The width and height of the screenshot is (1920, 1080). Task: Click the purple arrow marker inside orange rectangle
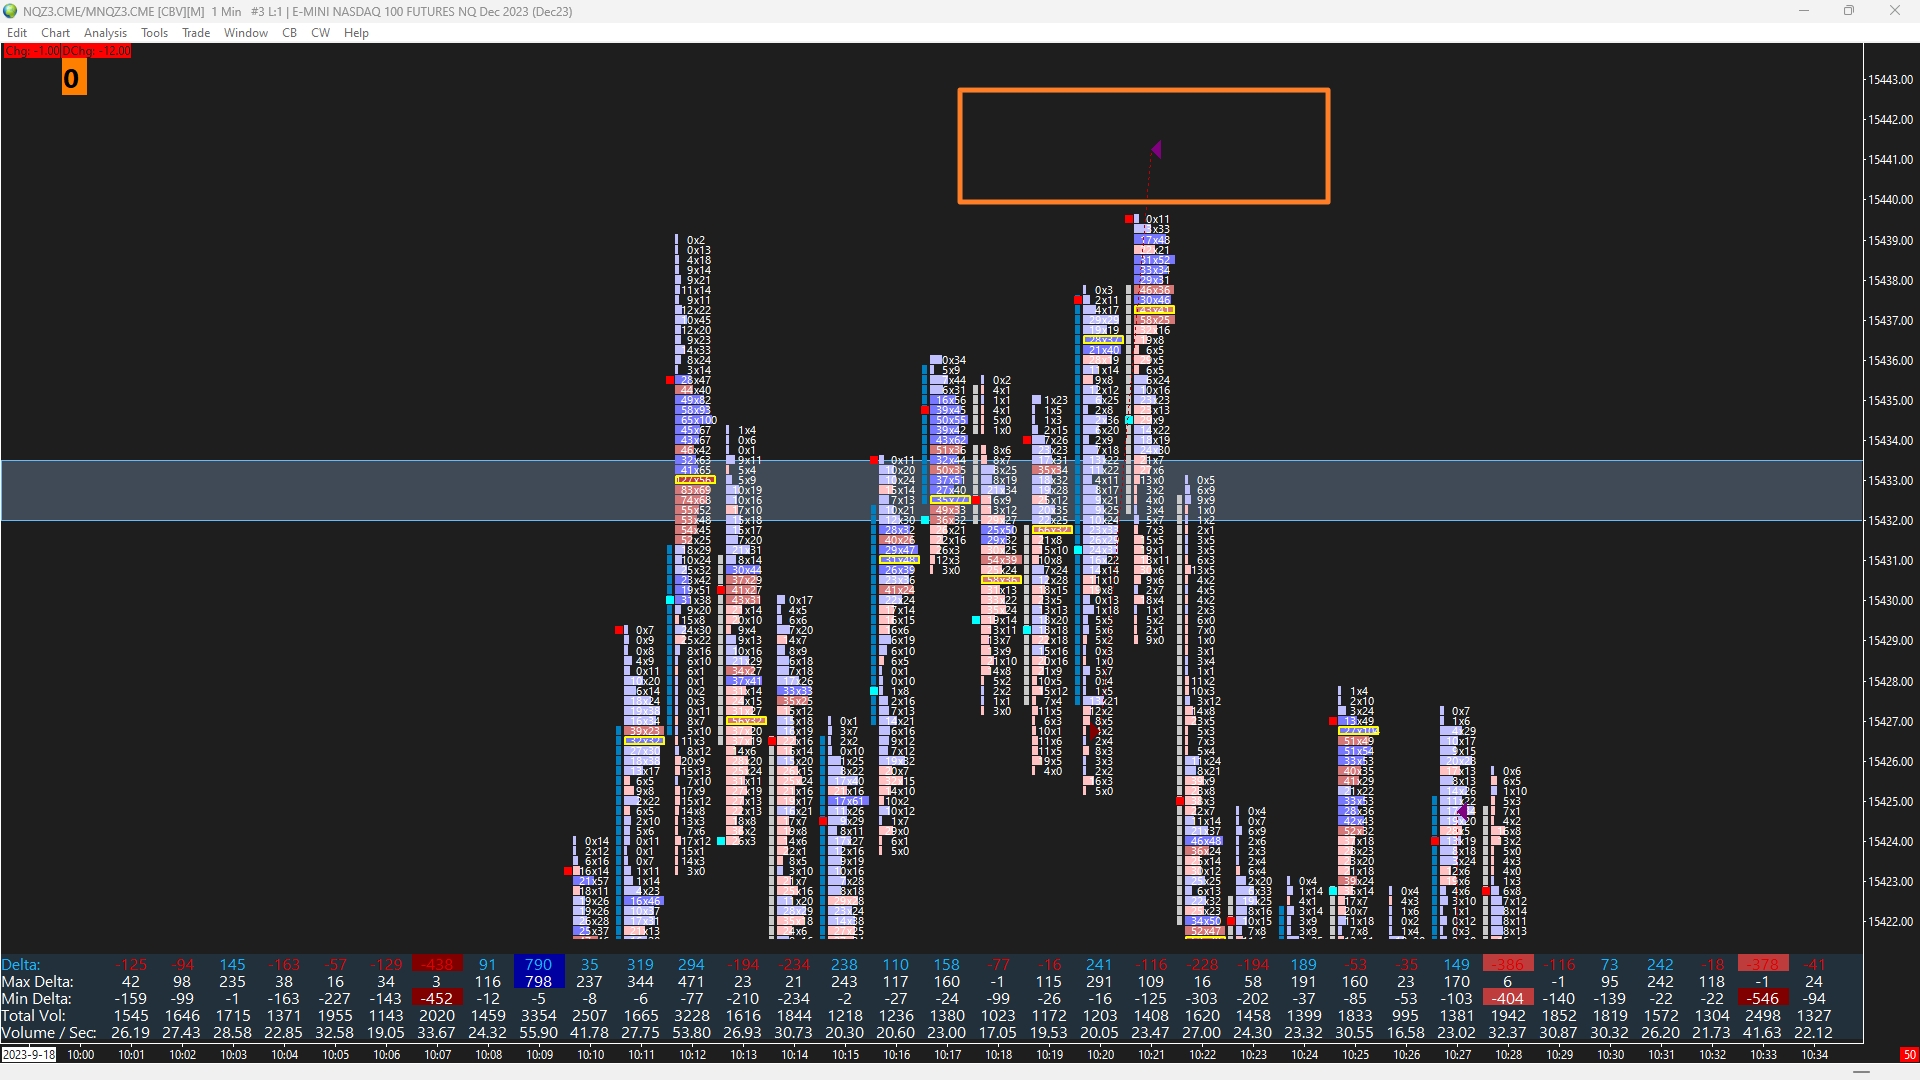(x=1156, y=150)
